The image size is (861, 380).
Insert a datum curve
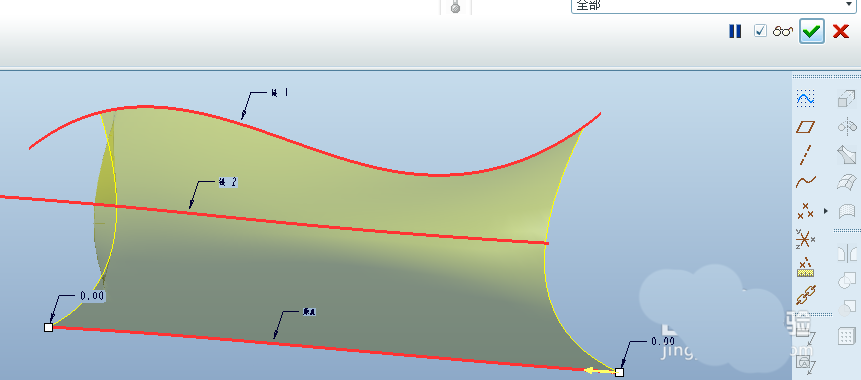[x=806, y=182]
